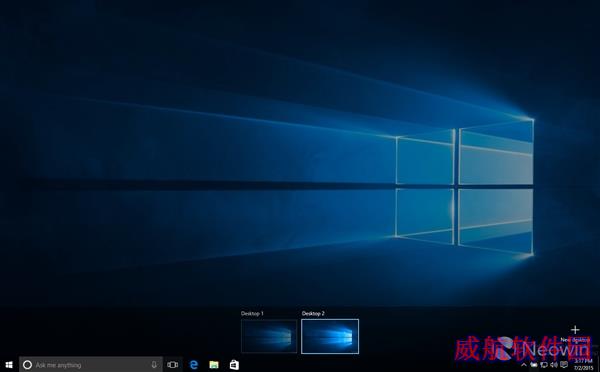
Task: Check the battery tray icon
Action: pos(534,365)
